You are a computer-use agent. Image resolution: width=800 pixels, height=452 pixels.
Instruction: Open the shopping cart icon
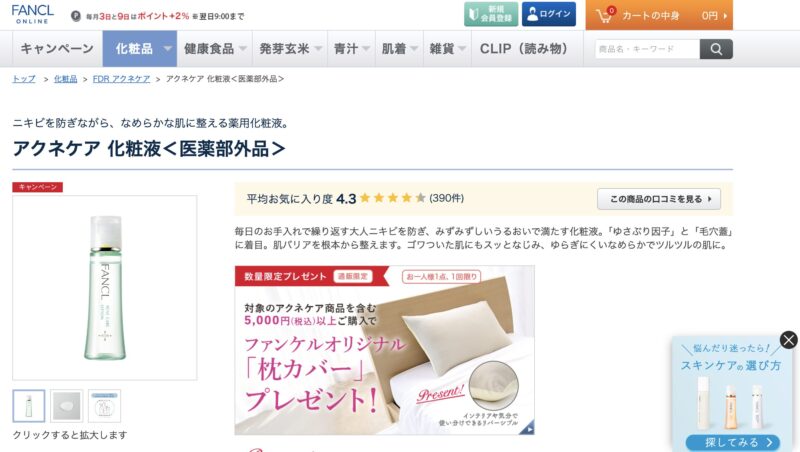pos(605,15)
